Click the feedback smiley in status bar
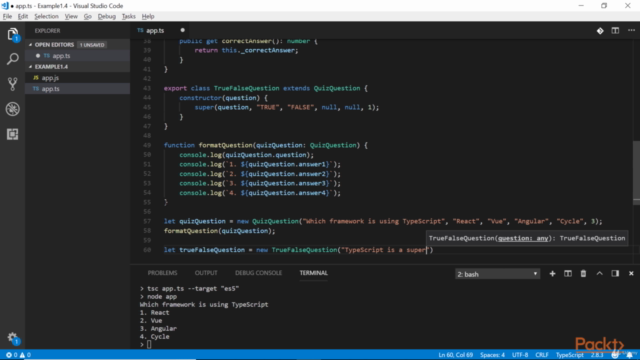This screenshot has width=640, height=360. [x=615, y=355]
